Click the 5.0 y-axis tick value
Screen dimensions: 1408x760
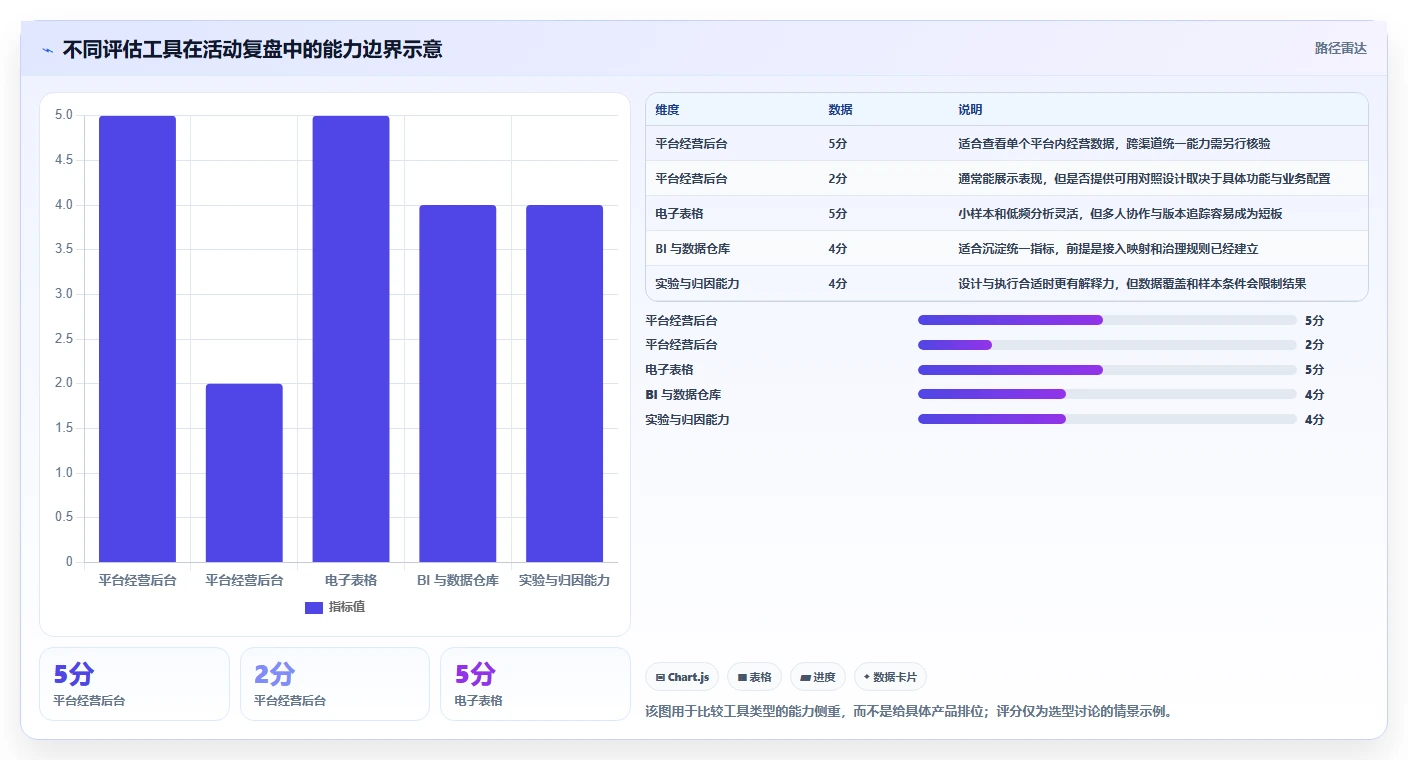tap(64, 115)
